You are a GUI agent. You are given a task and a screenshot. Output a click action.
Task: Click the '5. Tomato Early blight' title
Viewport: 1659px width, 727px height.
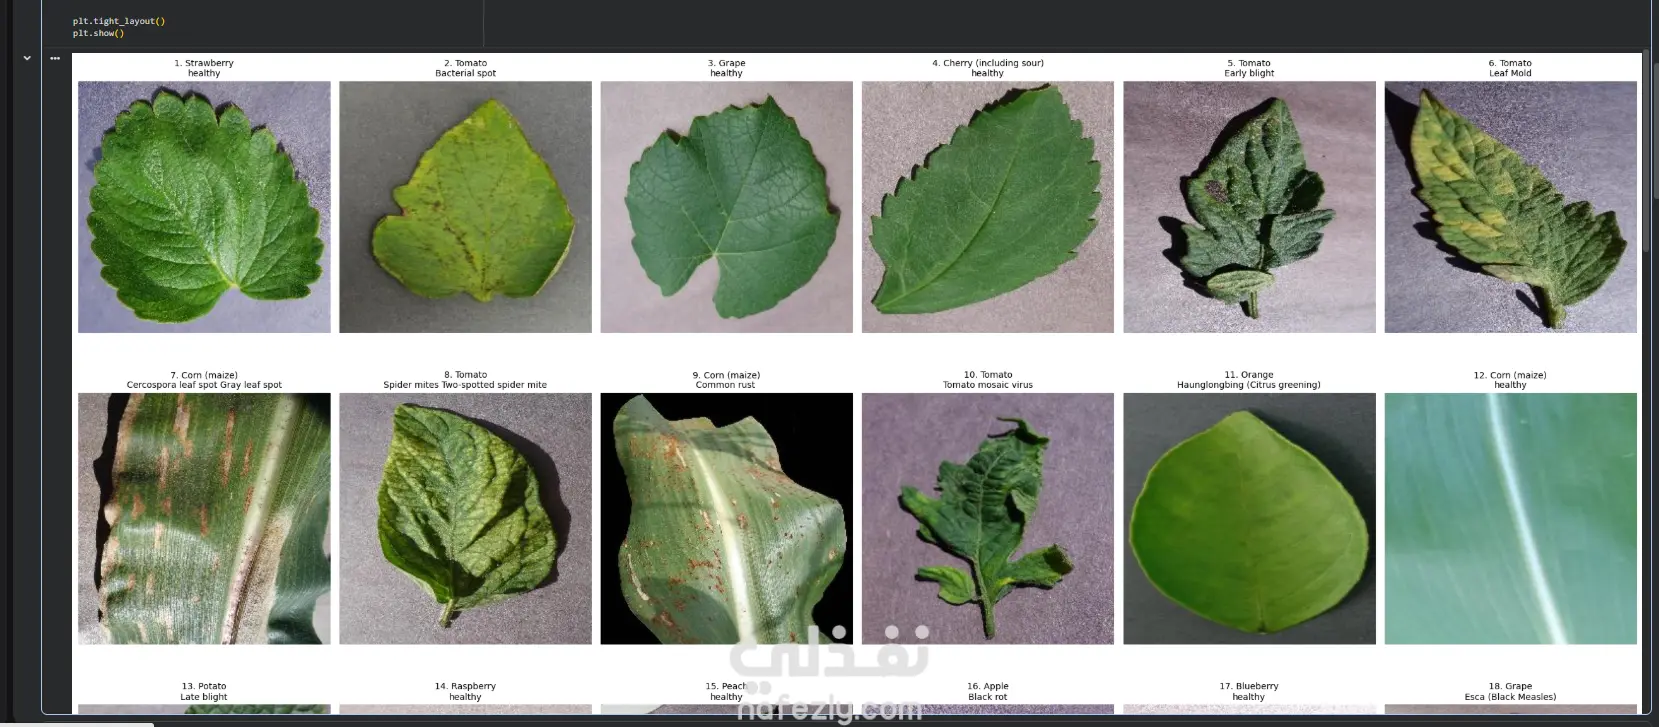(x=1249, y=68)
